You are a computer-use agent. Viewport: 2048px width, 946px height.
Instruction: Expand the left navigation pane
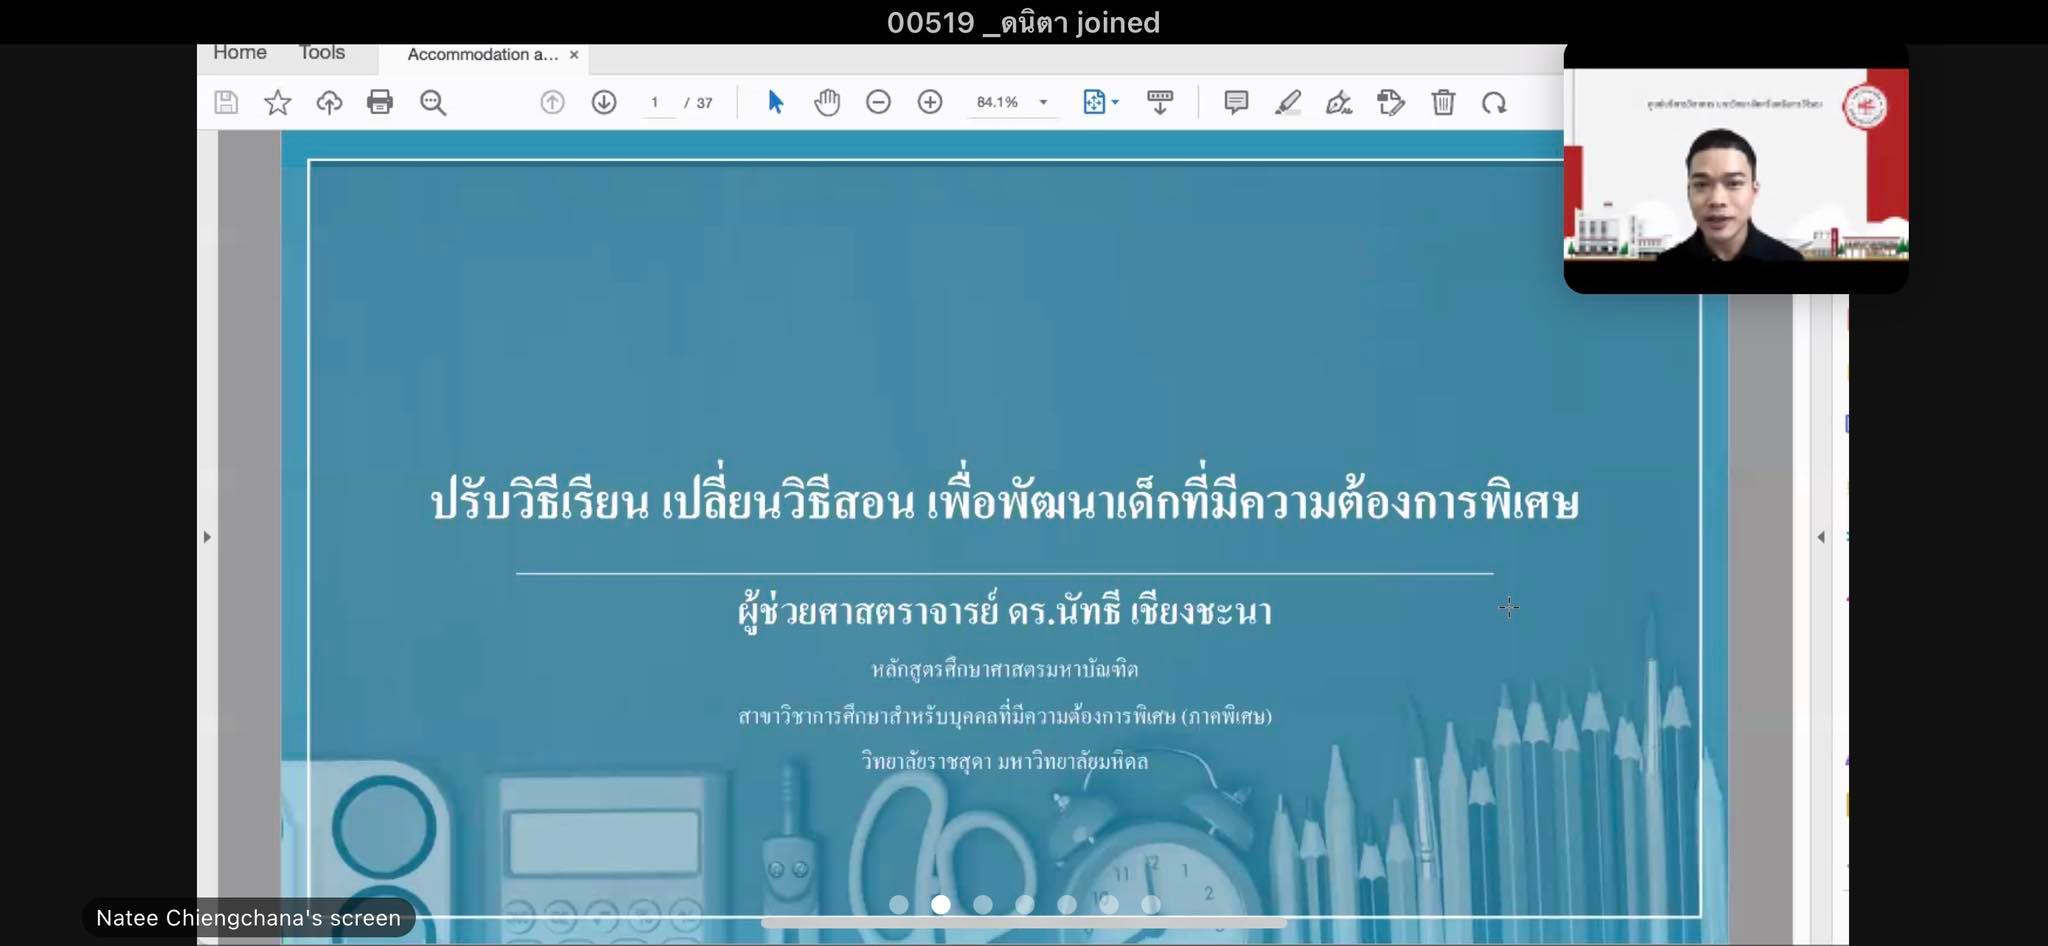coord(207,537)
